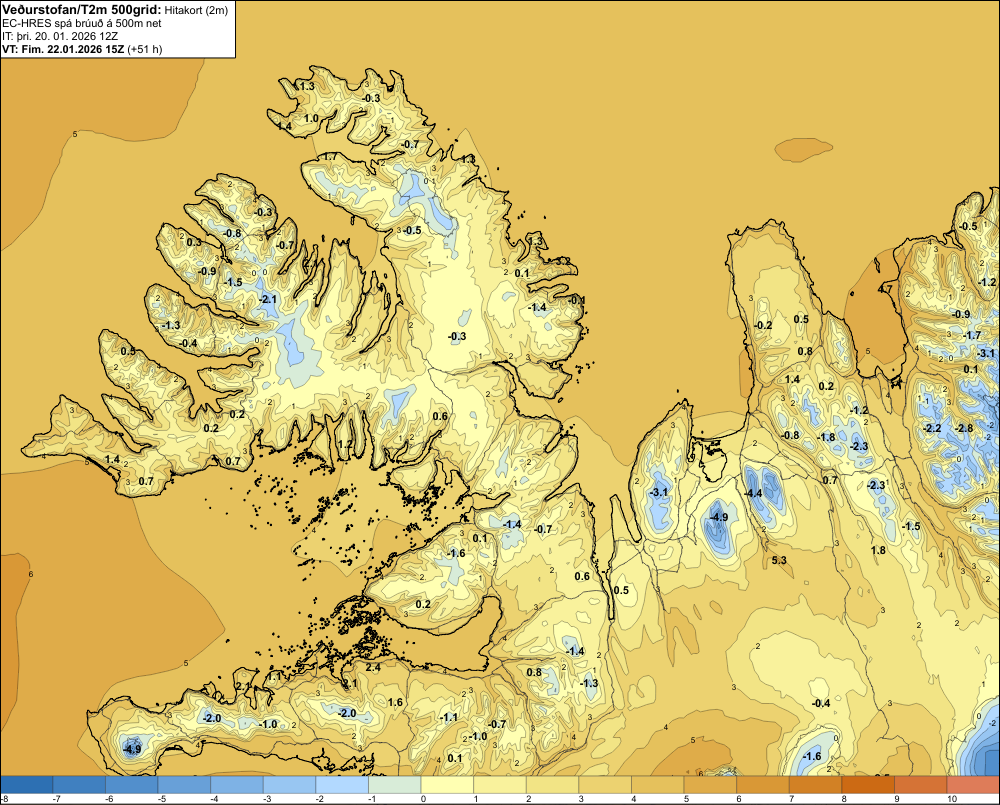Click the 'Veðurstofan/T2m 500grid:' title text
Viewport: 1000px width, 805px height.
coord(82,10)
